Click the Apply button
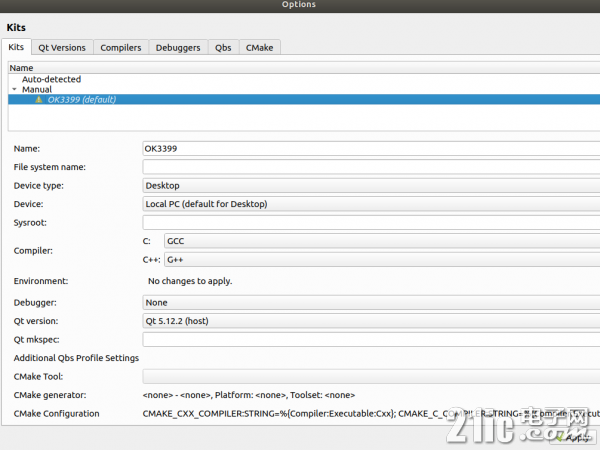The width and height of the screenshot is (600, 450). [575, 437]
